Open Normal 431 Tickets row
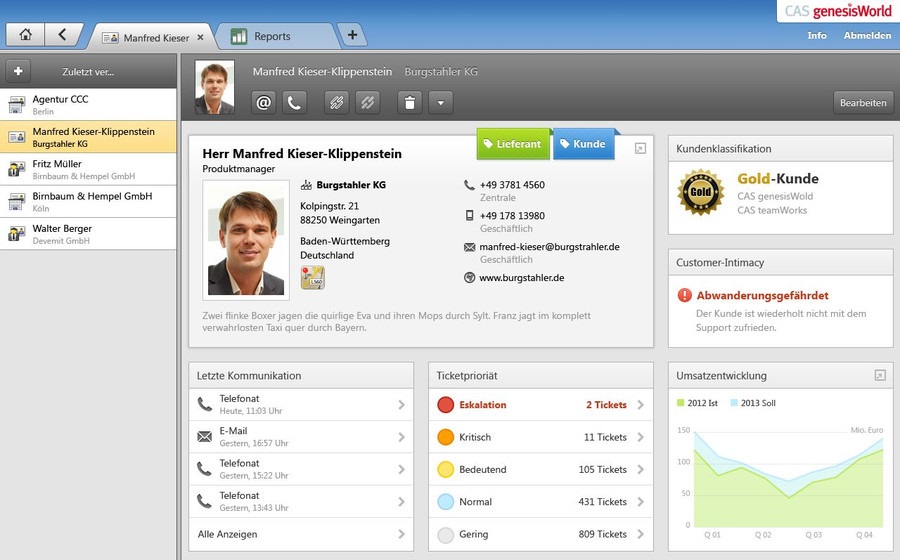The image size is (900, 560). pos(541,501)
